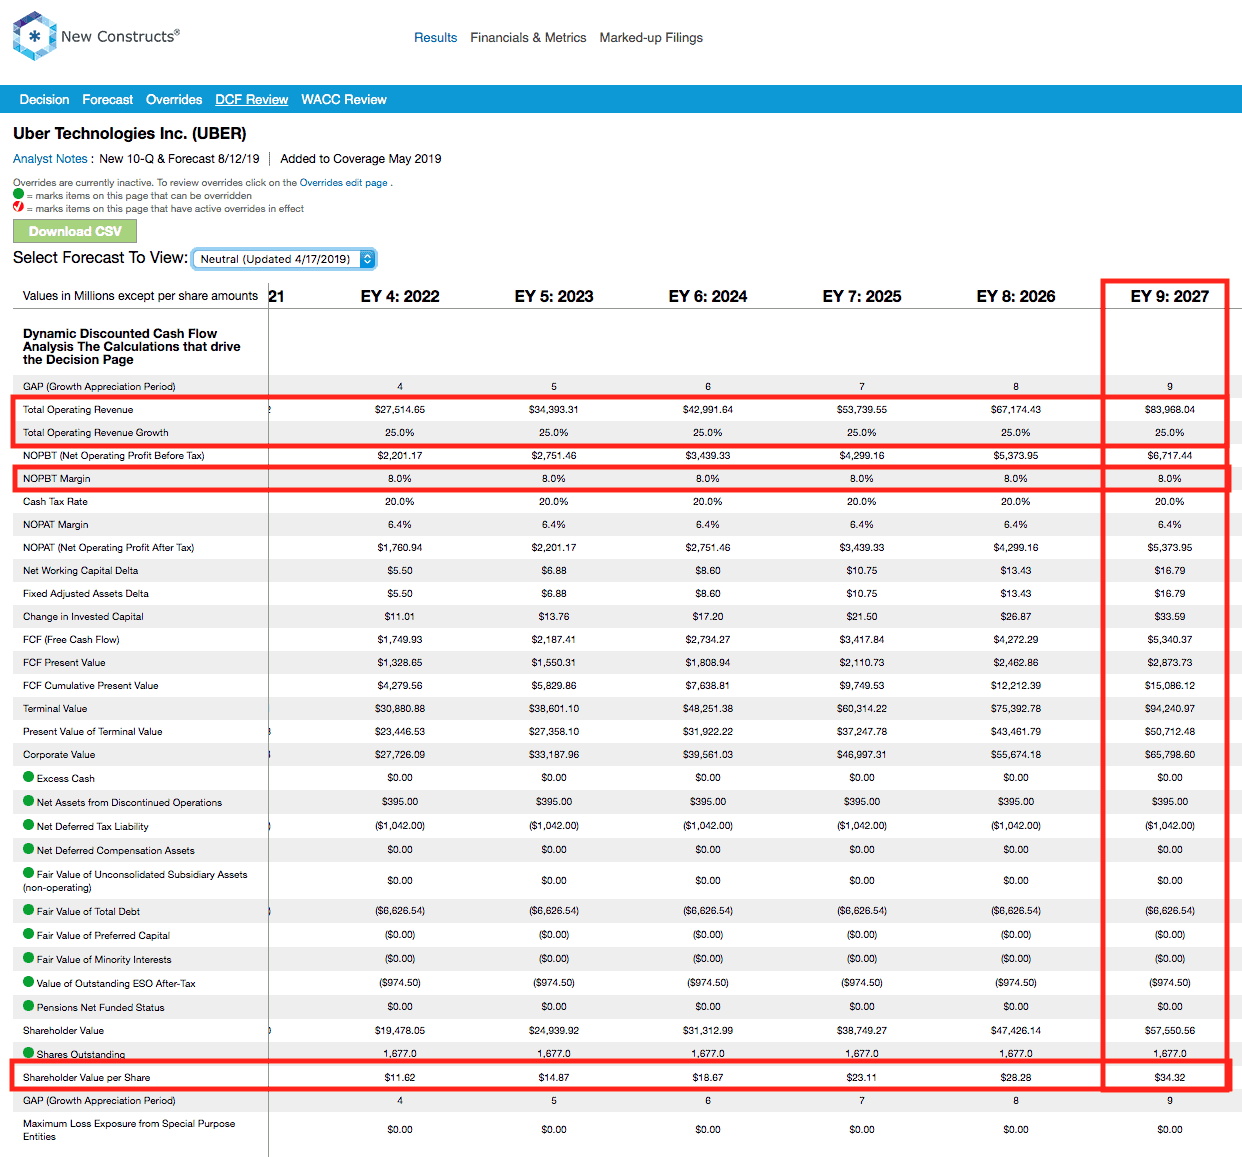The height and width of the screenshot is (1157, 1242).
Task: Select the EY 9: 2027 column header
Action: [1170, 297]
